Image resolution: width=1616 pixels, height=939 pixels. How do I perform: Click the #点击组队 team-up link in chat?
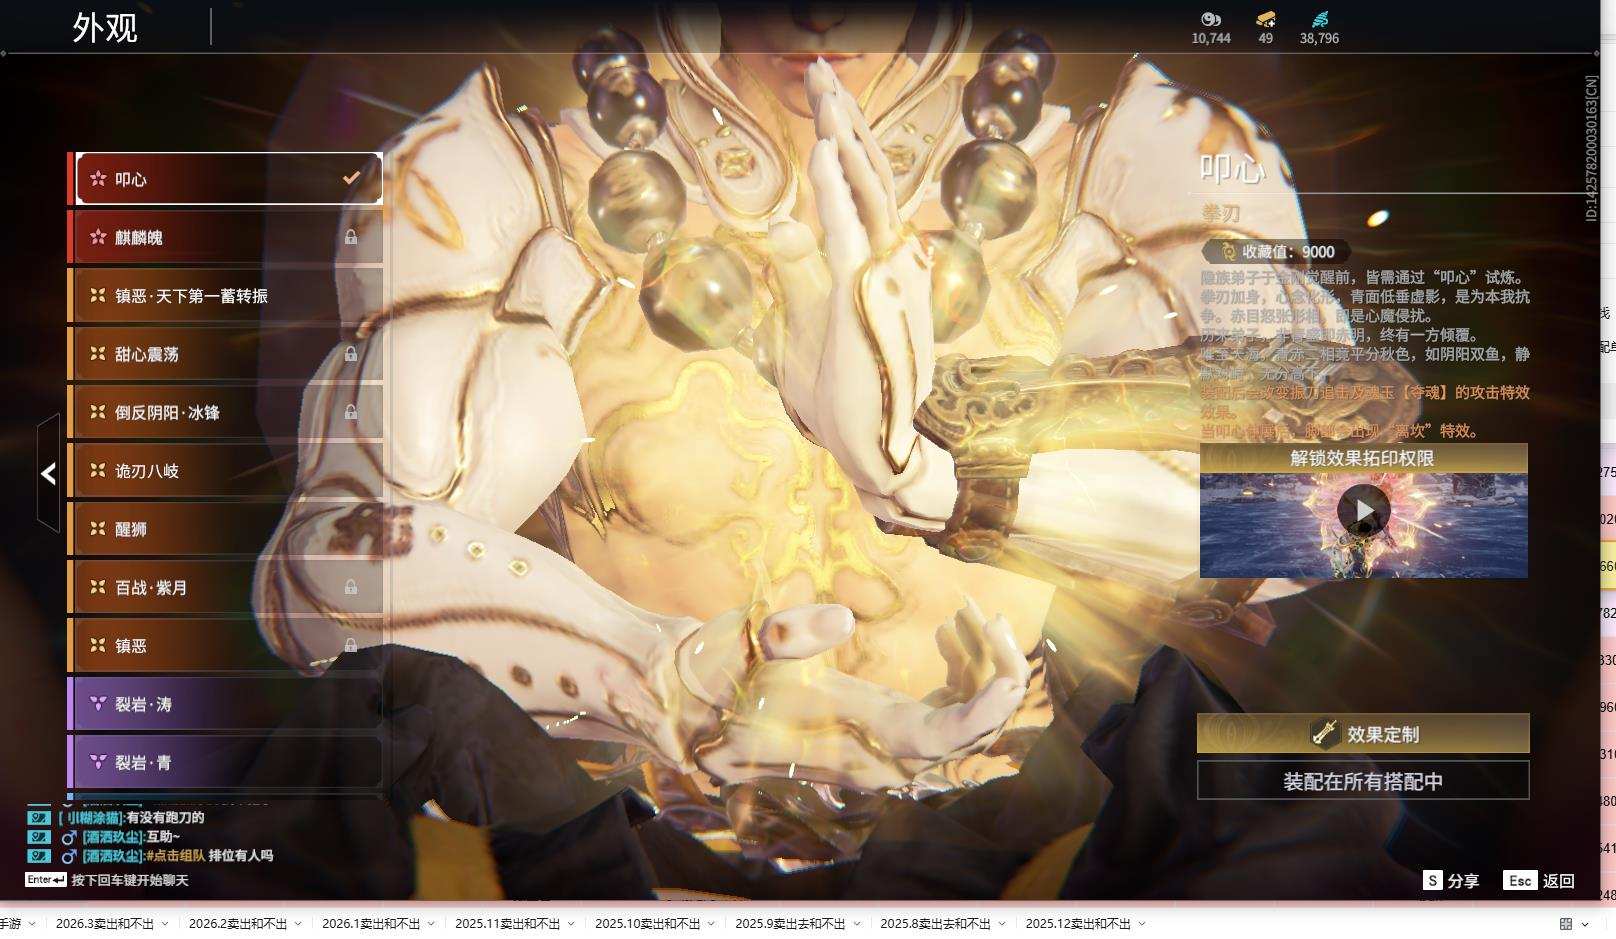pyautogui.click(x=175, y=856)
